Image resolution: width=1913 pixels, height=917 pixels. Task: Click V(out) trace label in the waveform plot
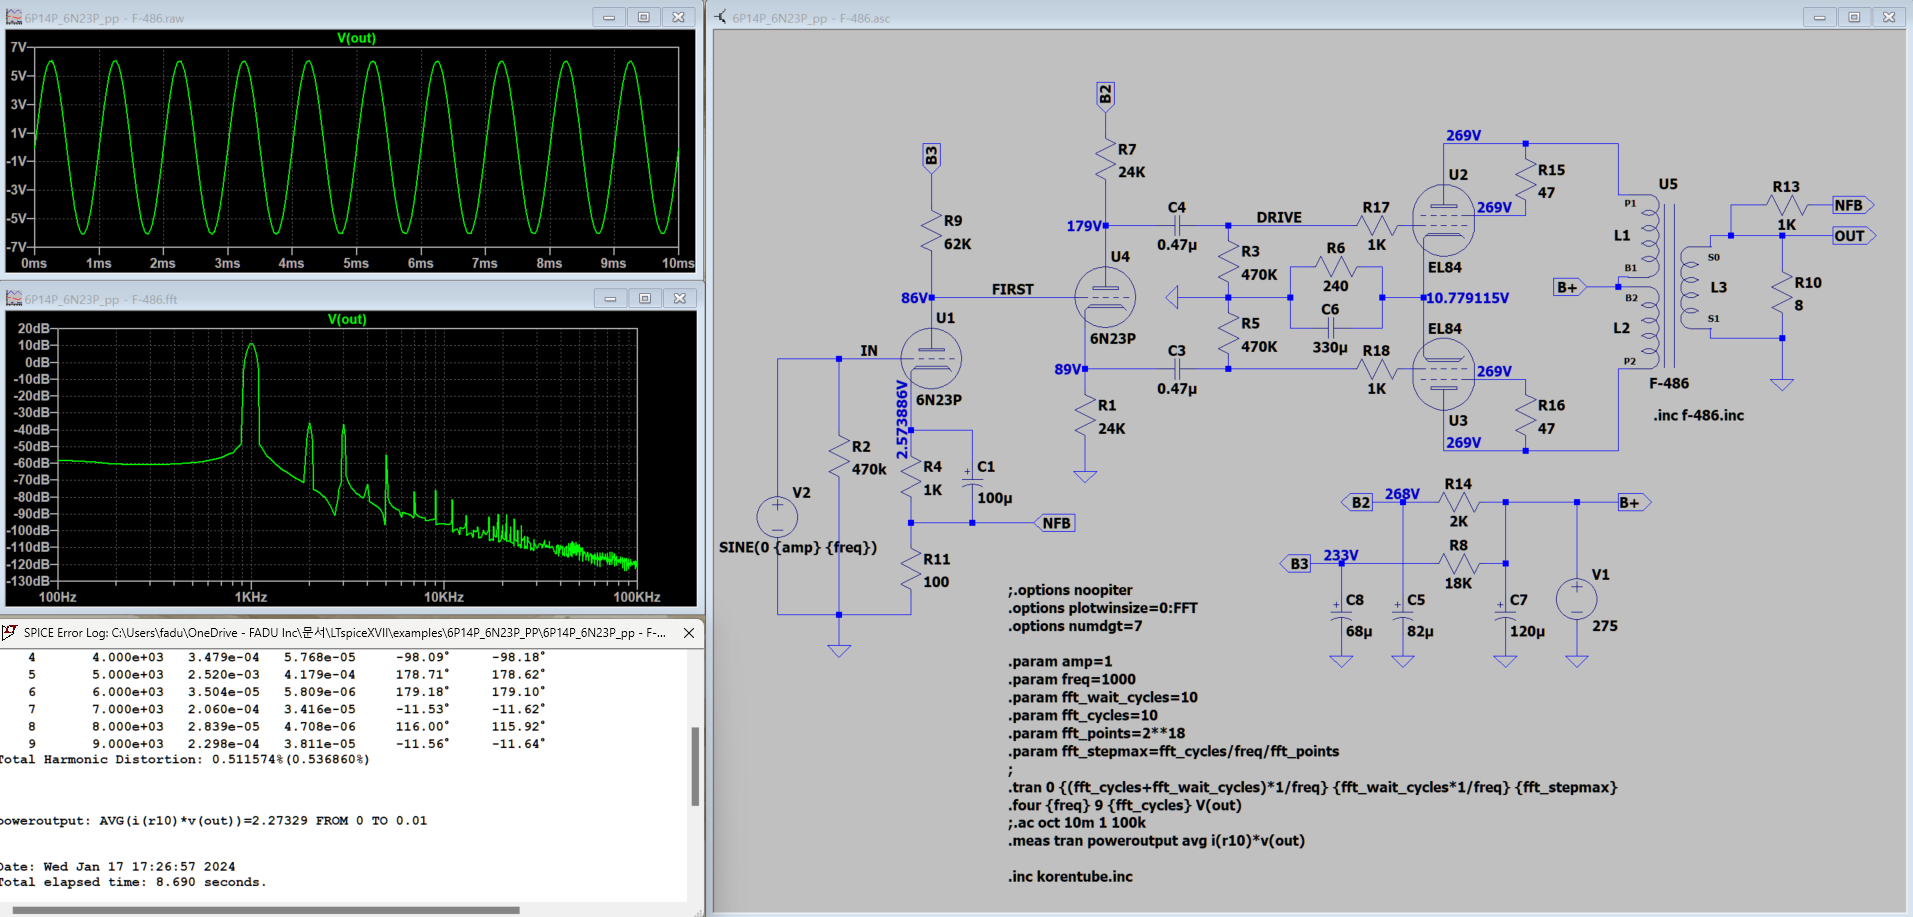356,38
